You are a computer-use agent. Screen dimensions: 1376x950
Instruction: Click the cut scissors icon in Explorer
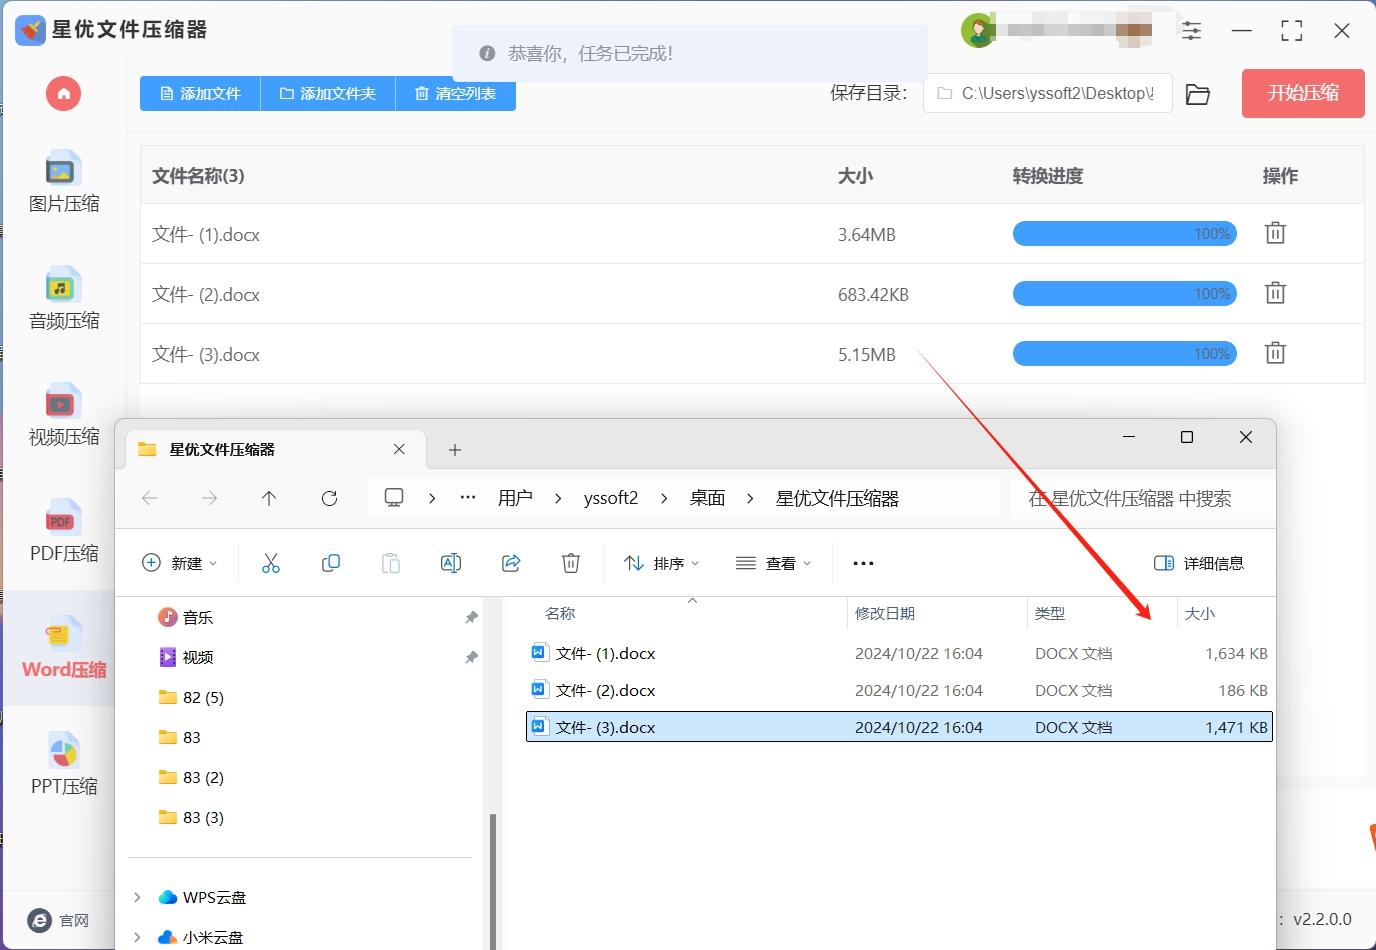270,563
